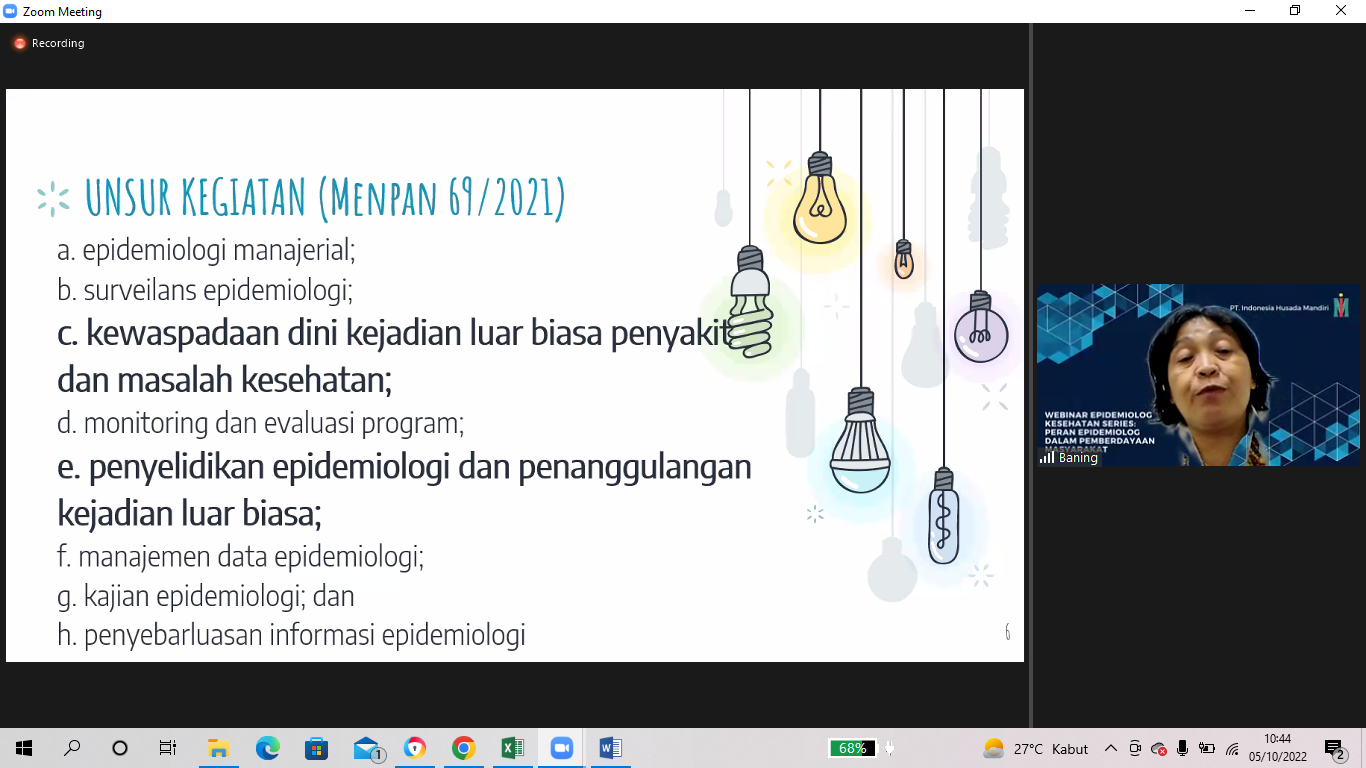Viewport: 1366px width, 768px height.
Task: Close the Zoom Meeting window
Action: [x=1342, y=11]
